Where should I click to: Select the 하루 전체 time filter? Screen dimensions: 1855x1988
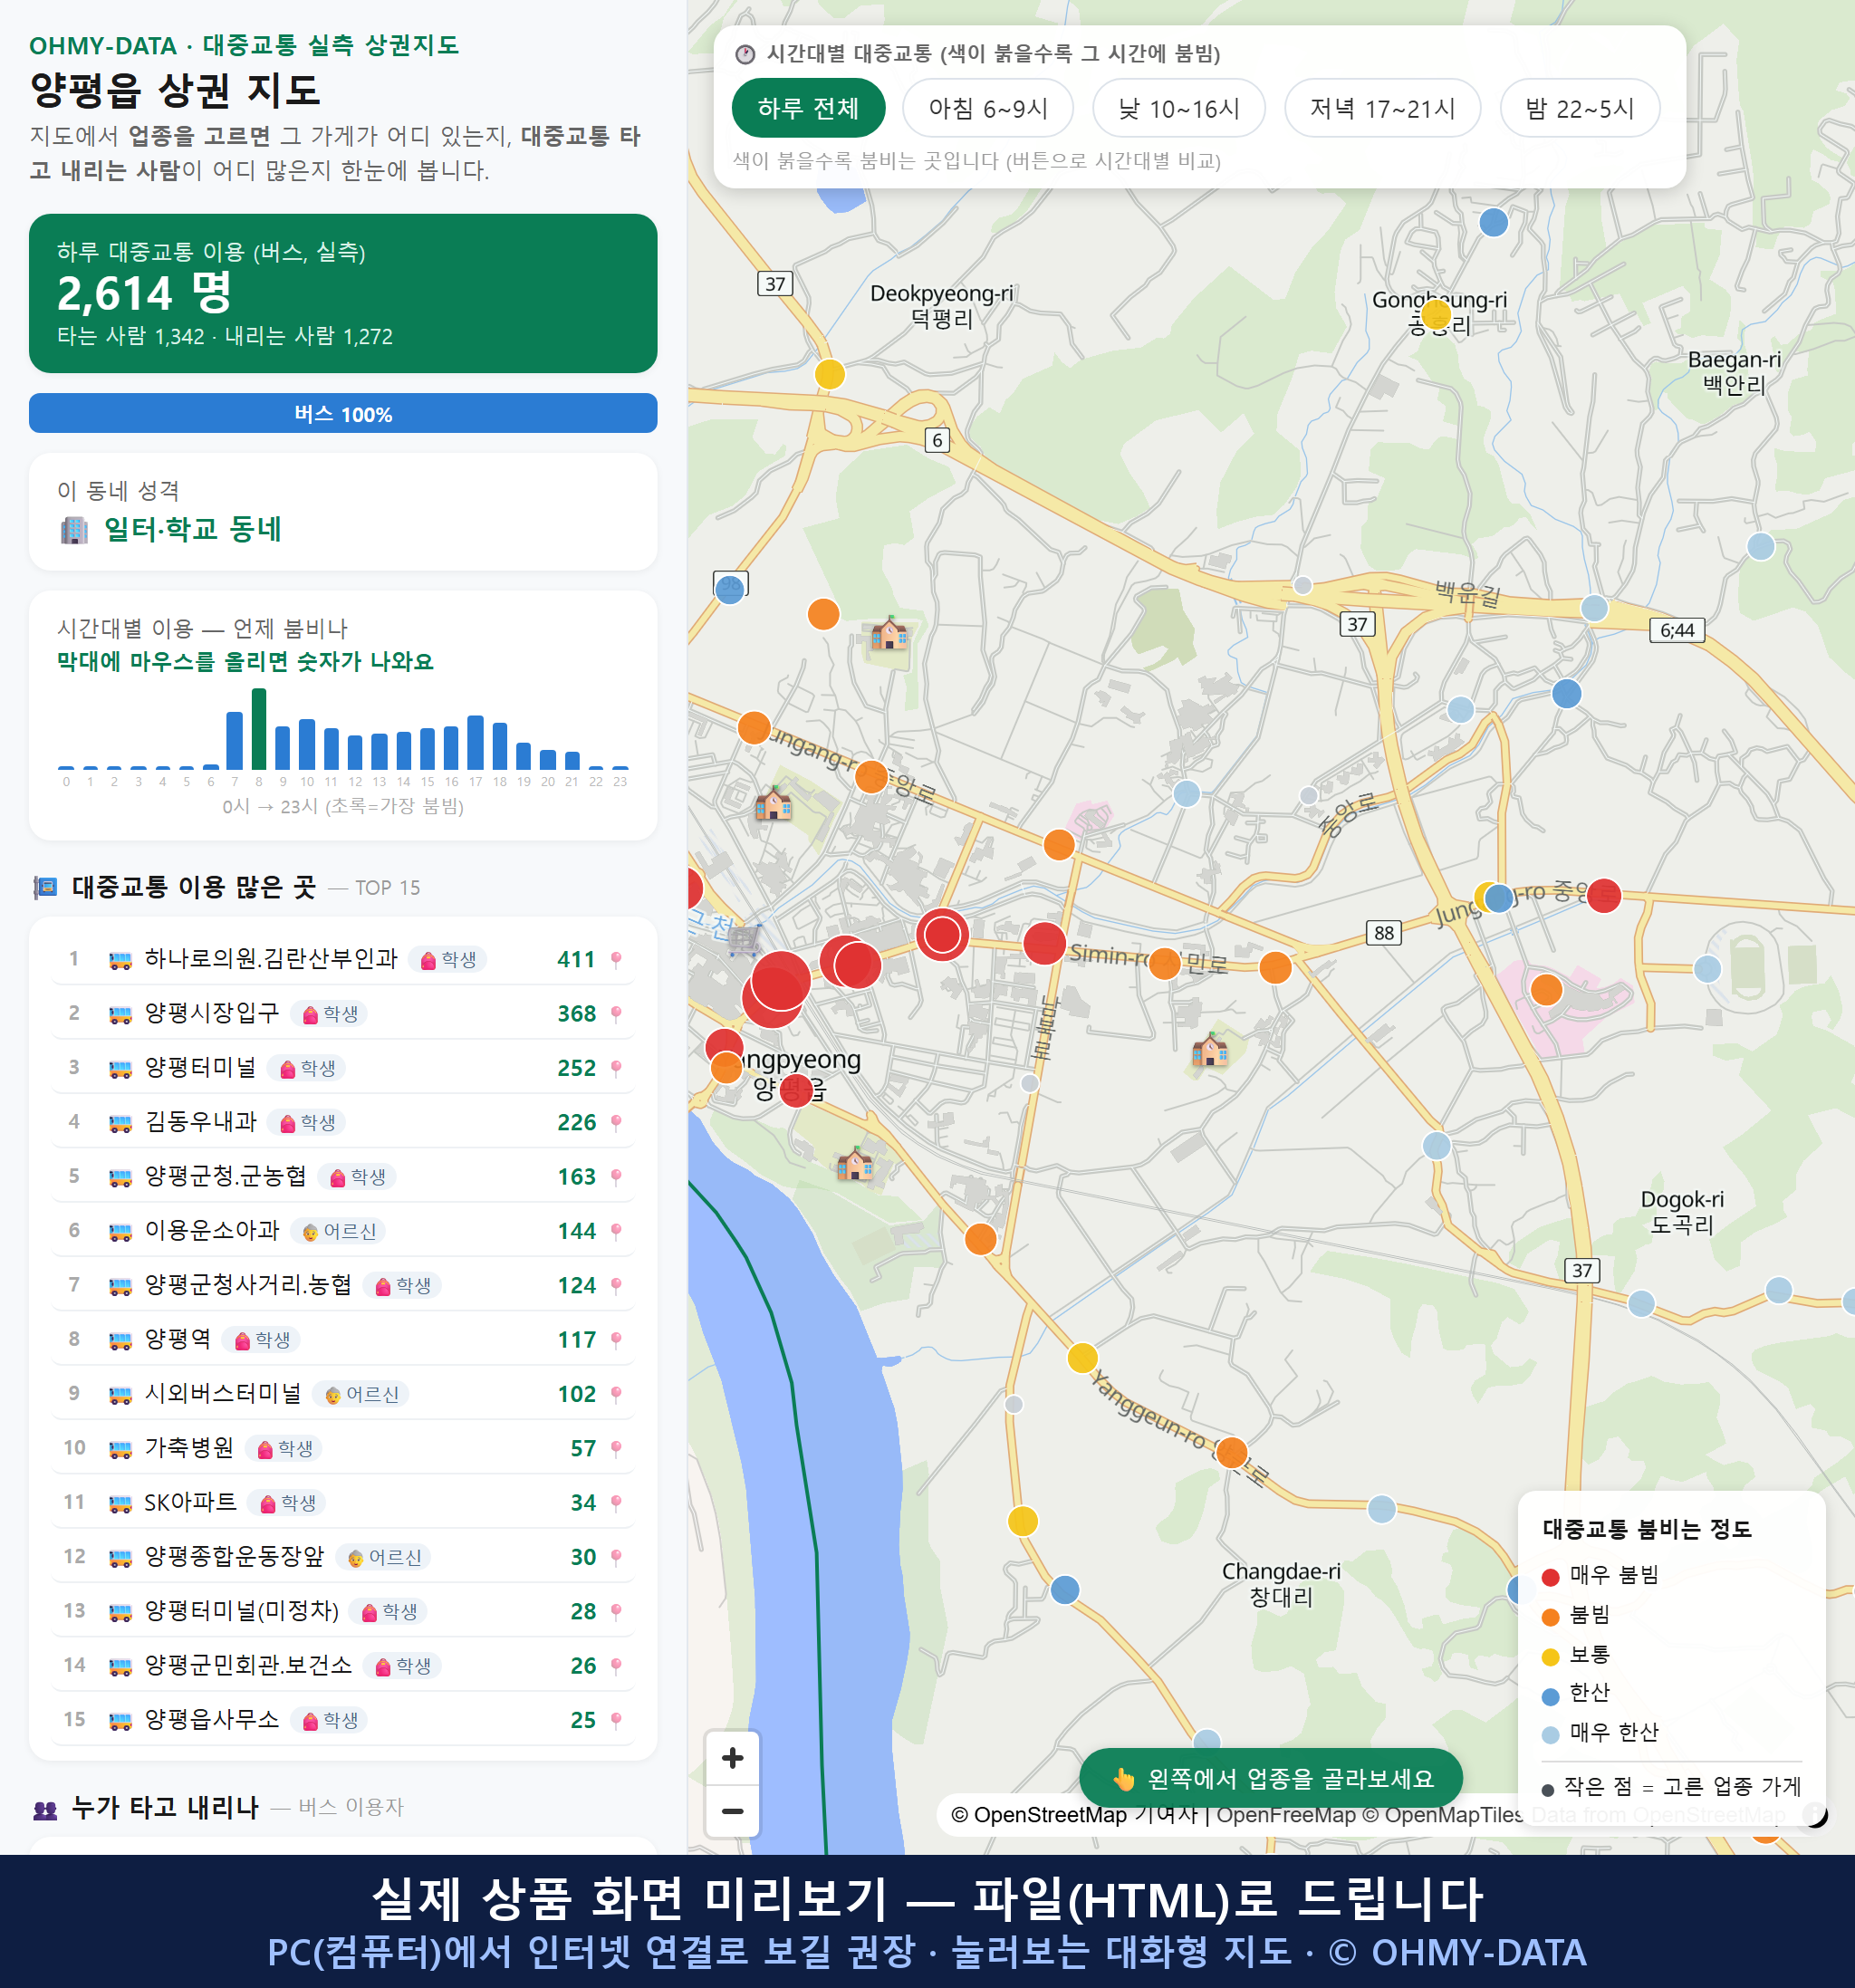808,108
